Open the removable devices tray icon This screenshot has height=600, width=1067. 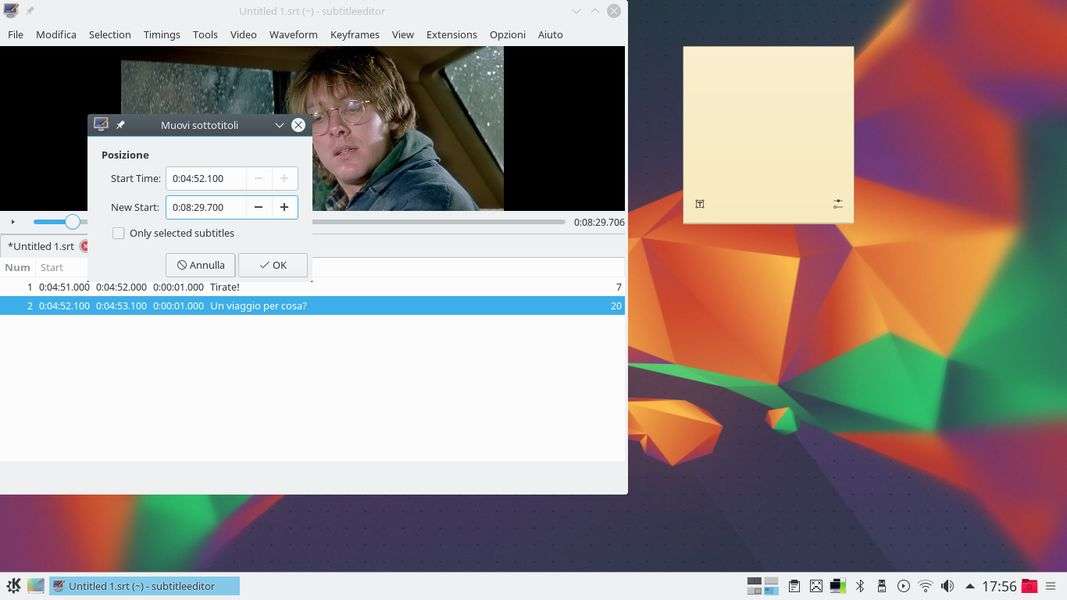(881, 586)
